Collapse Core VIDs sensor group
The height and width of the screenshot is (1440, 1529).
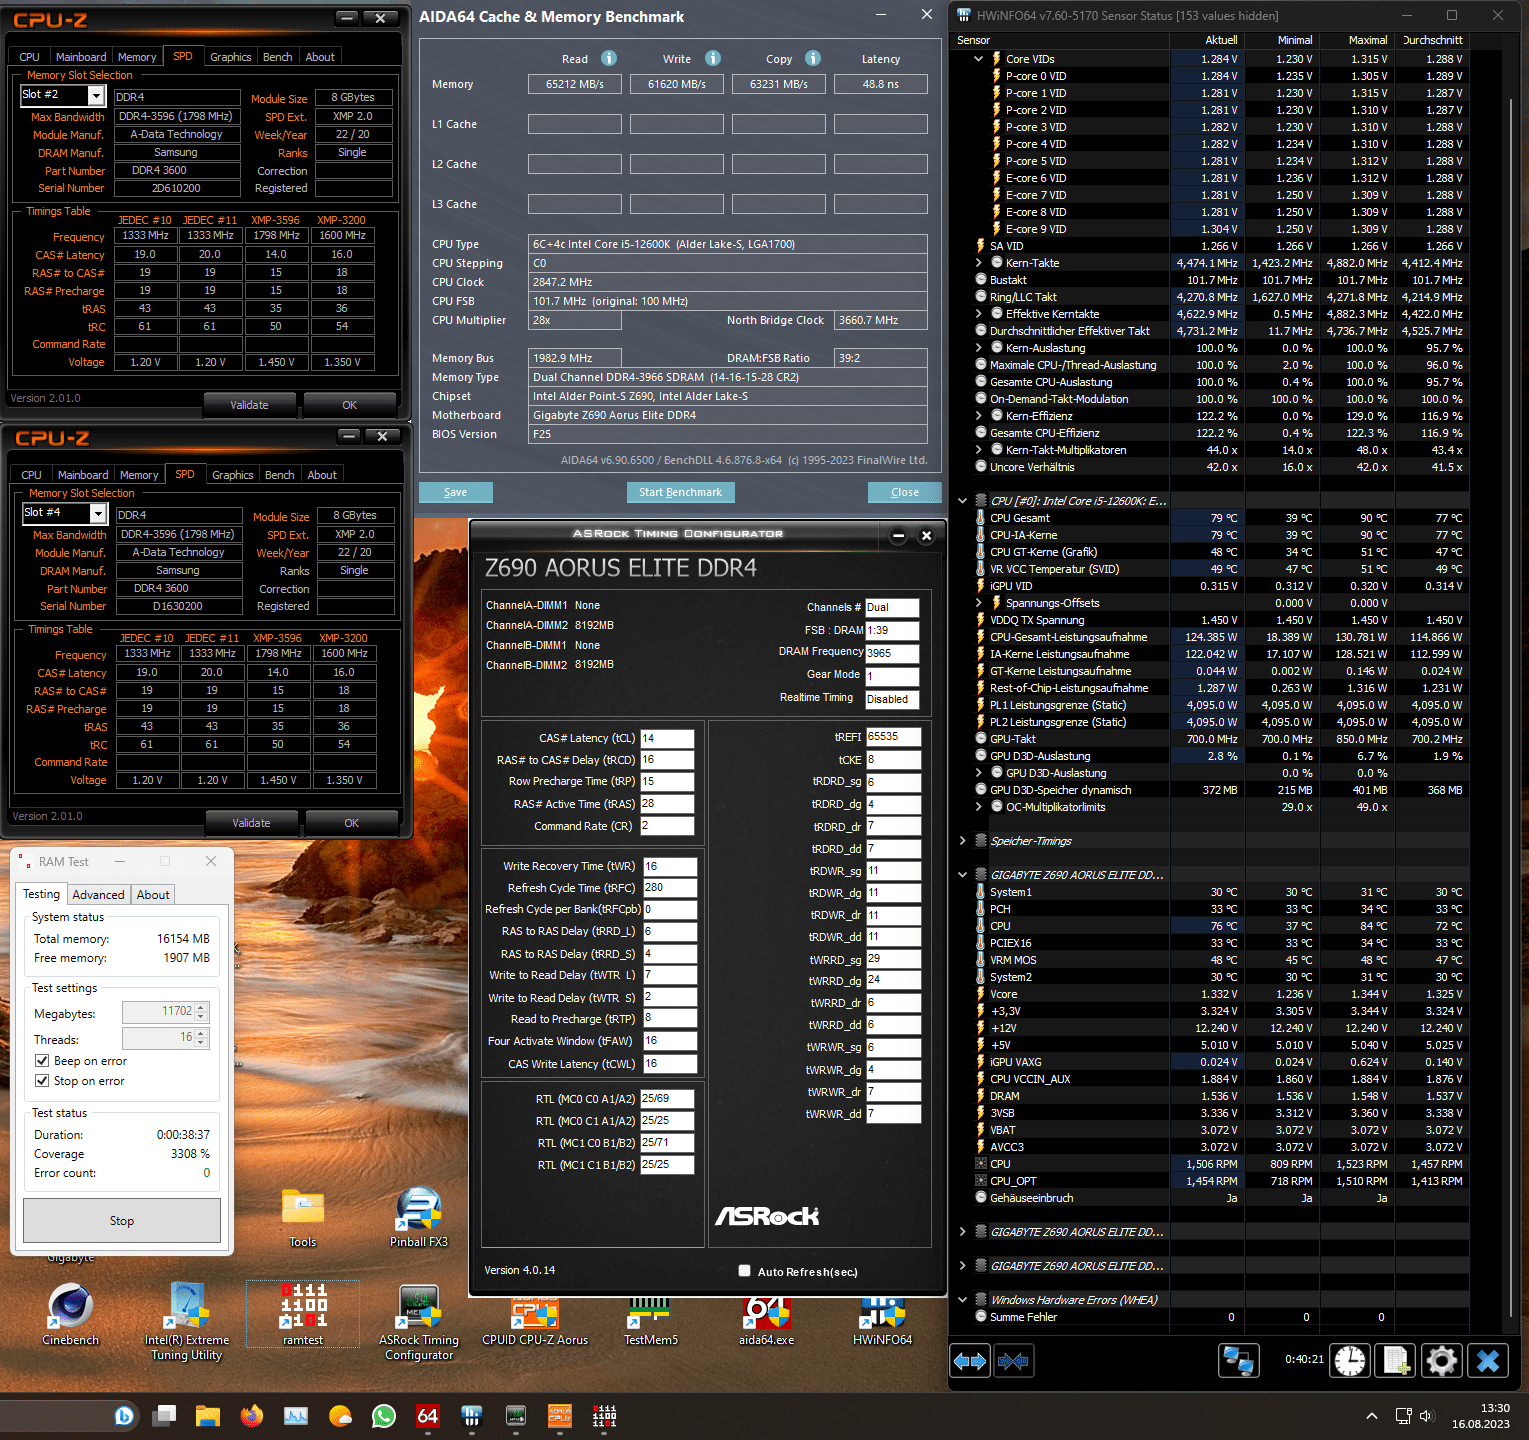(979, 59)
